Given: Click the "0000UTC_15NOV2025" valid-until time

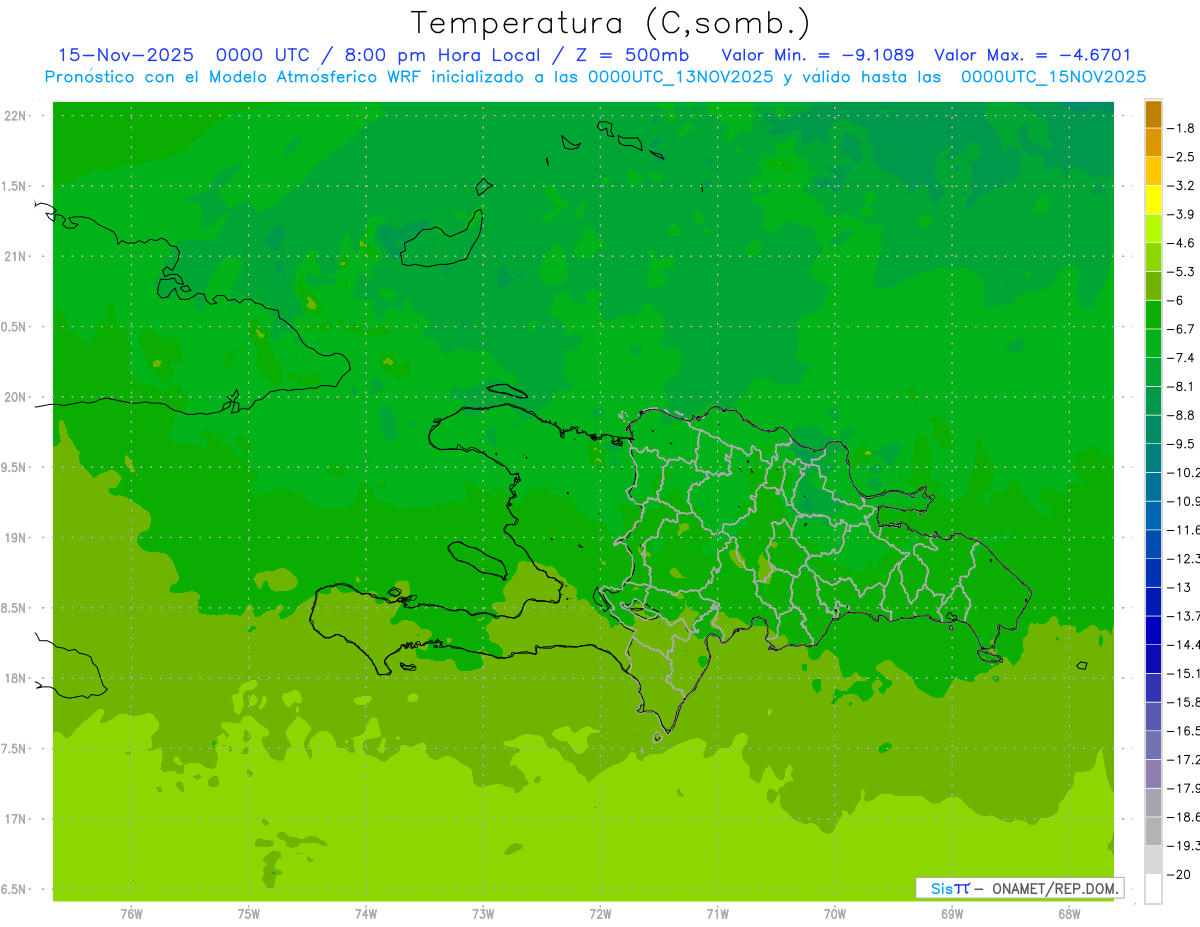Looking at the screenshot, I should coord(1053,77).
